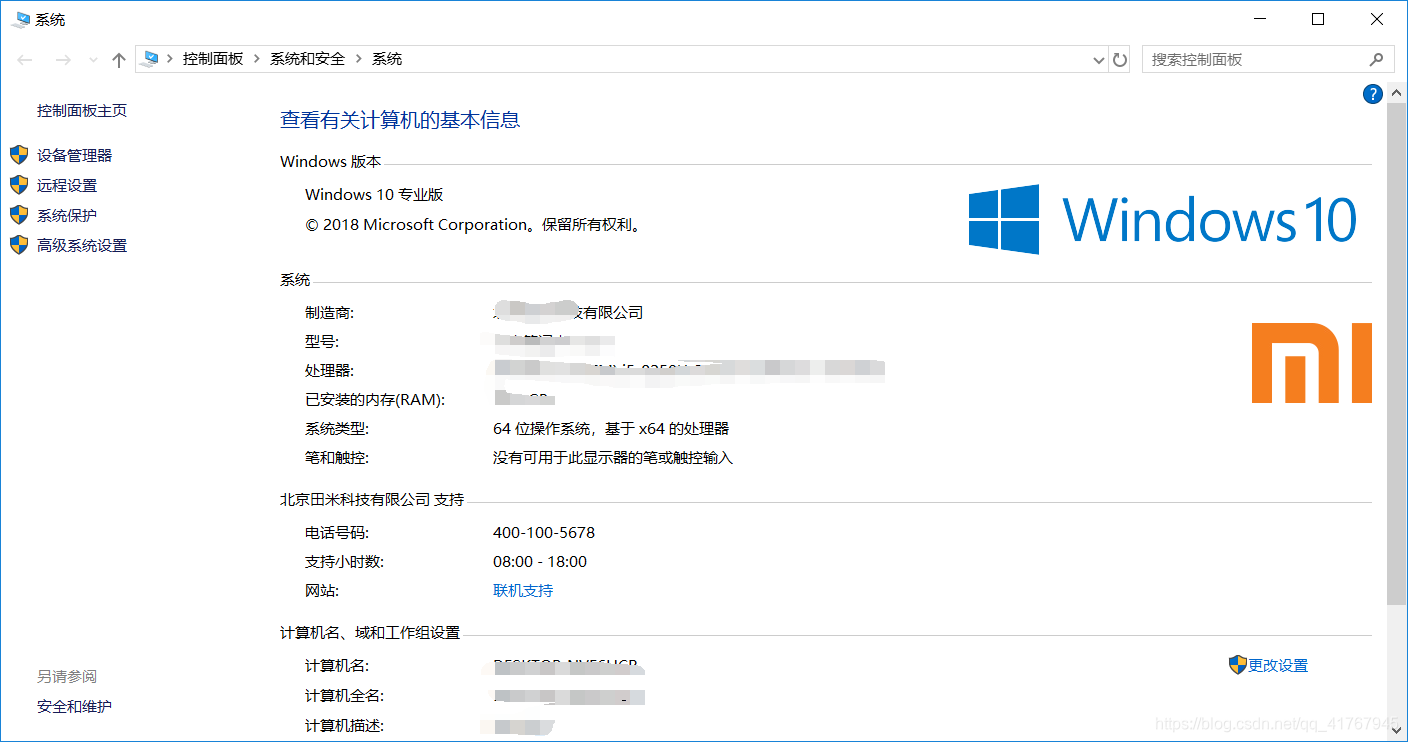
Task: Click the Back navigation arrow
Action: (25, 60)
